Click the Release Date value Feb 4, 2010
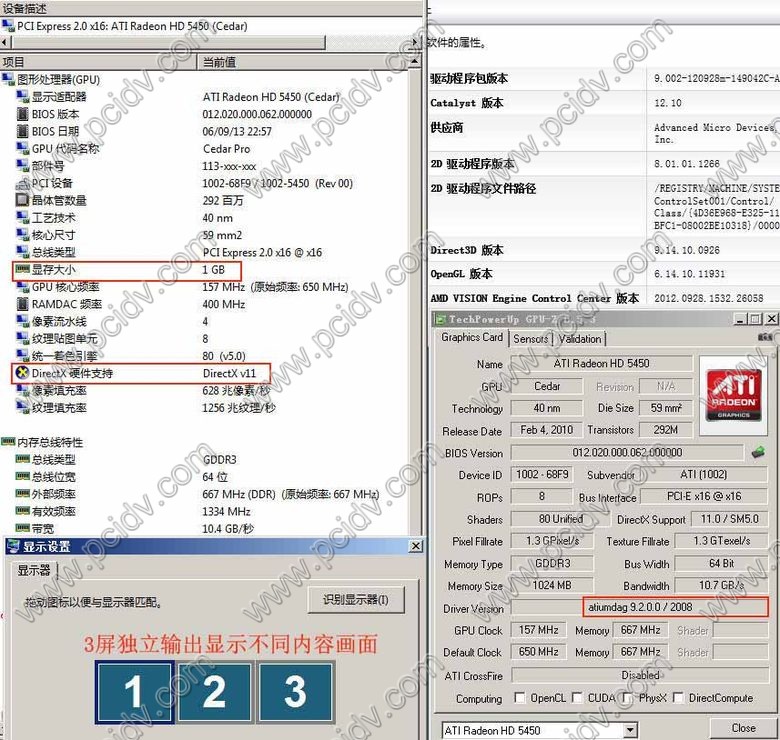 pos(547,430)
